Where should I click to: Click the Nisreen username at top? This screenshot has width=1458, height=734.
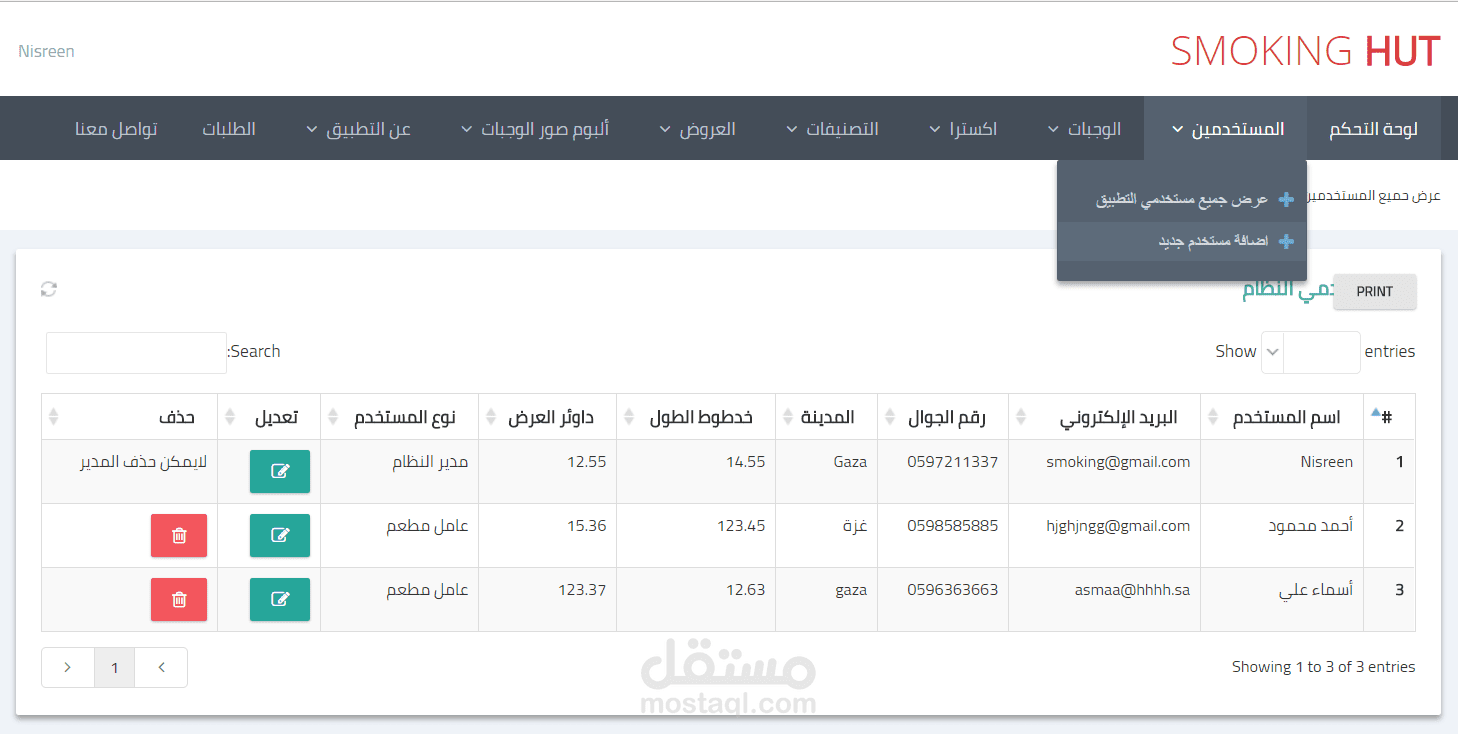(46, 51)
